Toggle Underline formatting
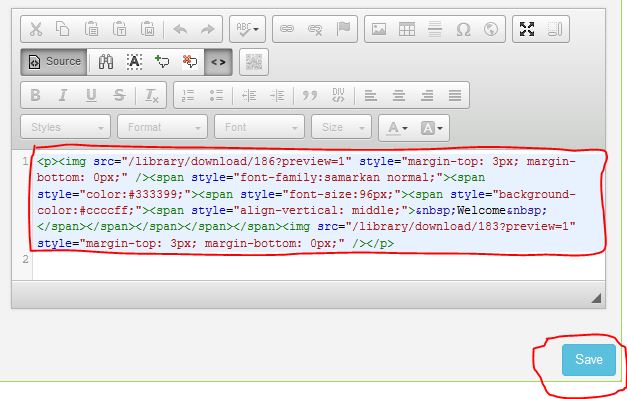Viewport: 627px width, 399px height. (x=91, y=95)
